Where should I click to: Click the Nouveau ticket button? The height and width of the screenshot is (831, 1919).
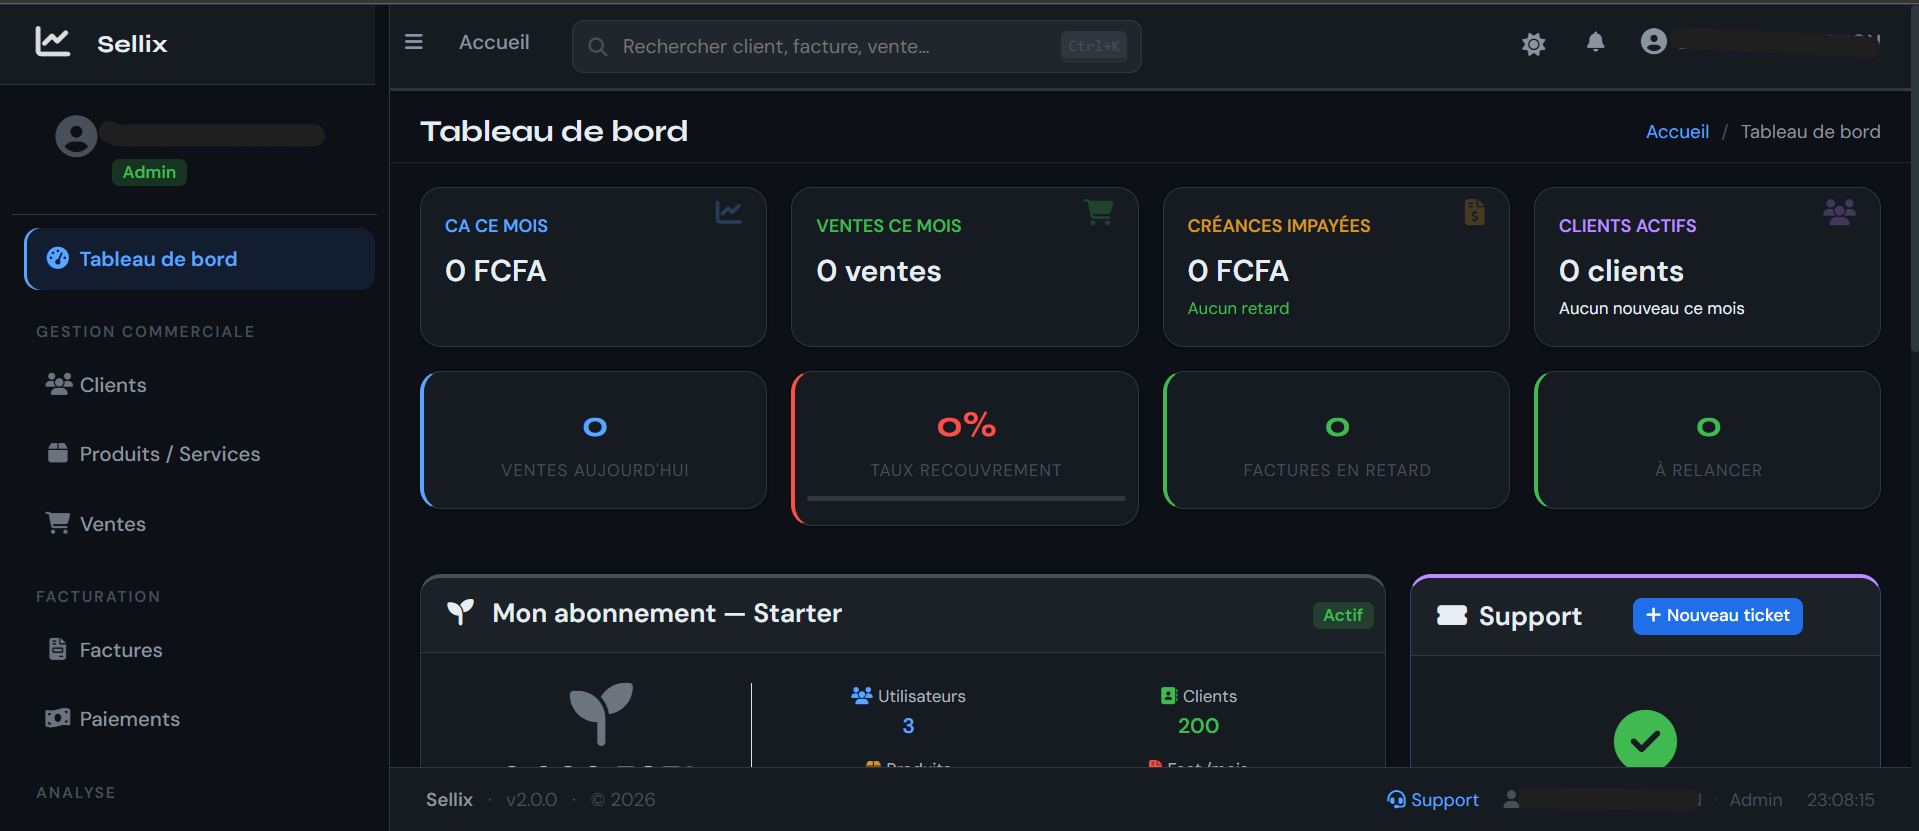point(1717,616)
